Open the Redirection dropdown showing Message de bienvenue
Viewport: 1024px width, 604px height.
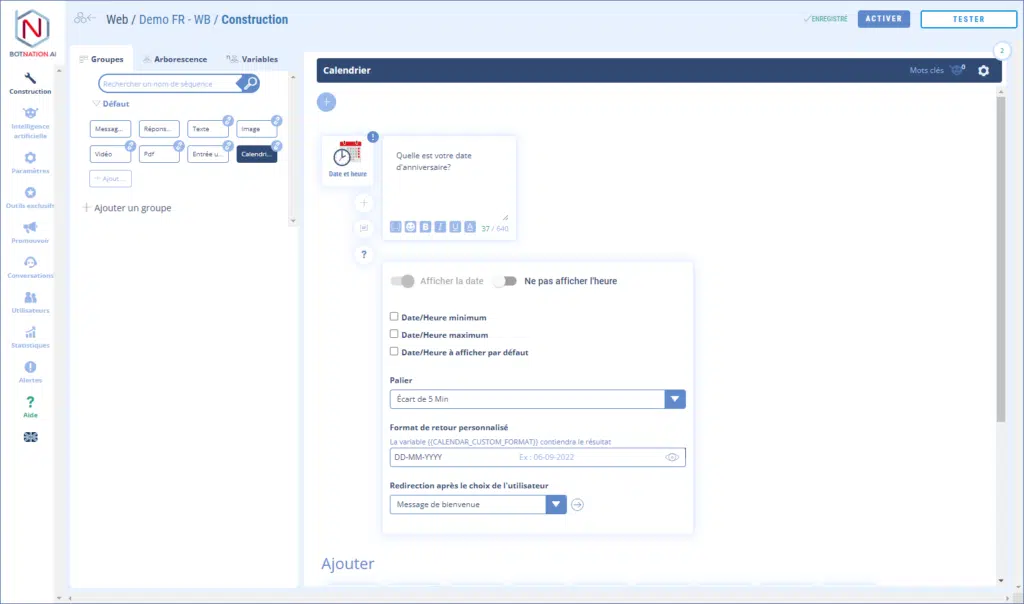(479, 504)
